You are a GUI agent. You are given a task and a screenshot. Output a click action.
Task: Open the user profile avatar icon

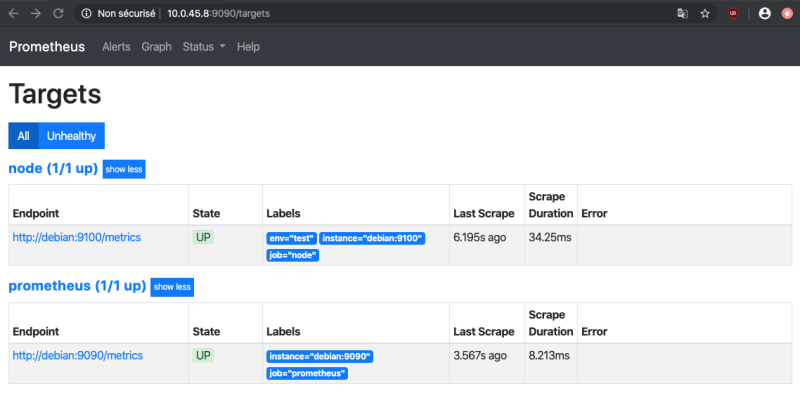click(x=765, y=14)
